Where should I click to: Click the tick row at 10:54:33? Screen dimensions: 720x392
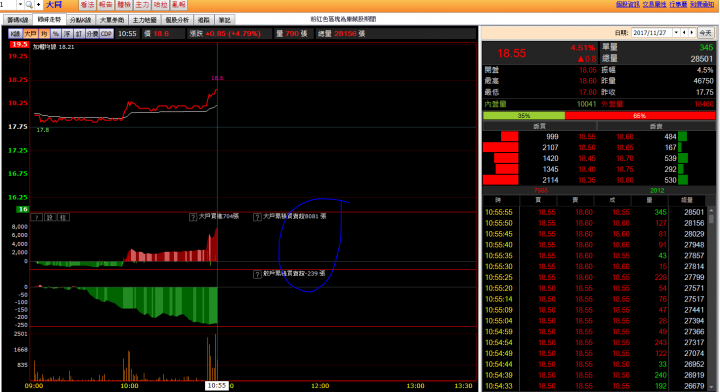(x=595, y=386)
